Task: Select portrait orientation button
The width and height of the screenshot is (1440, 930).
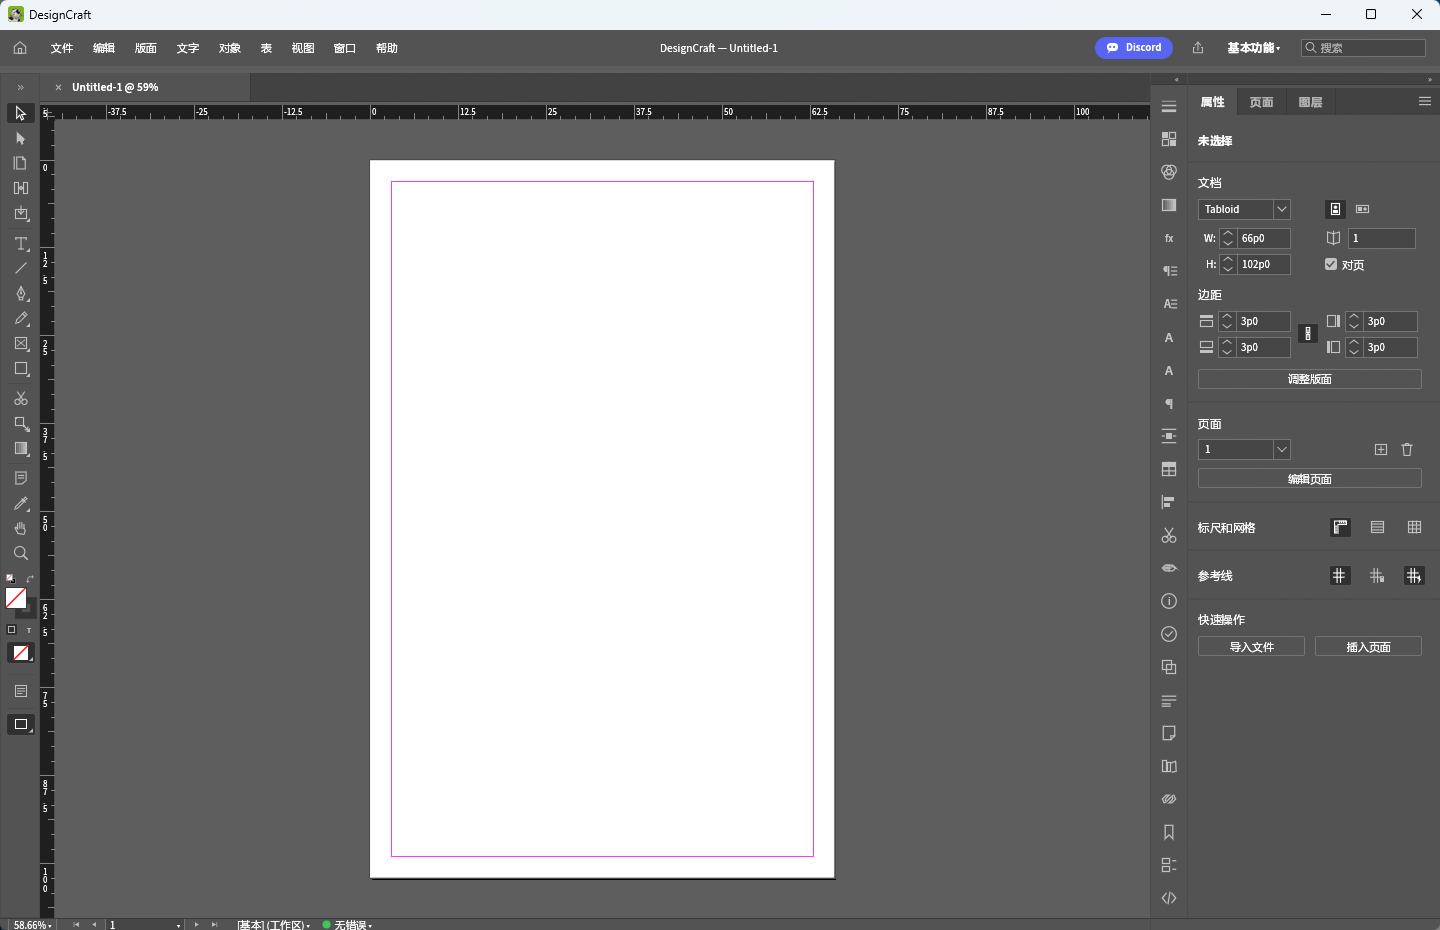Action: [1335, 209]
